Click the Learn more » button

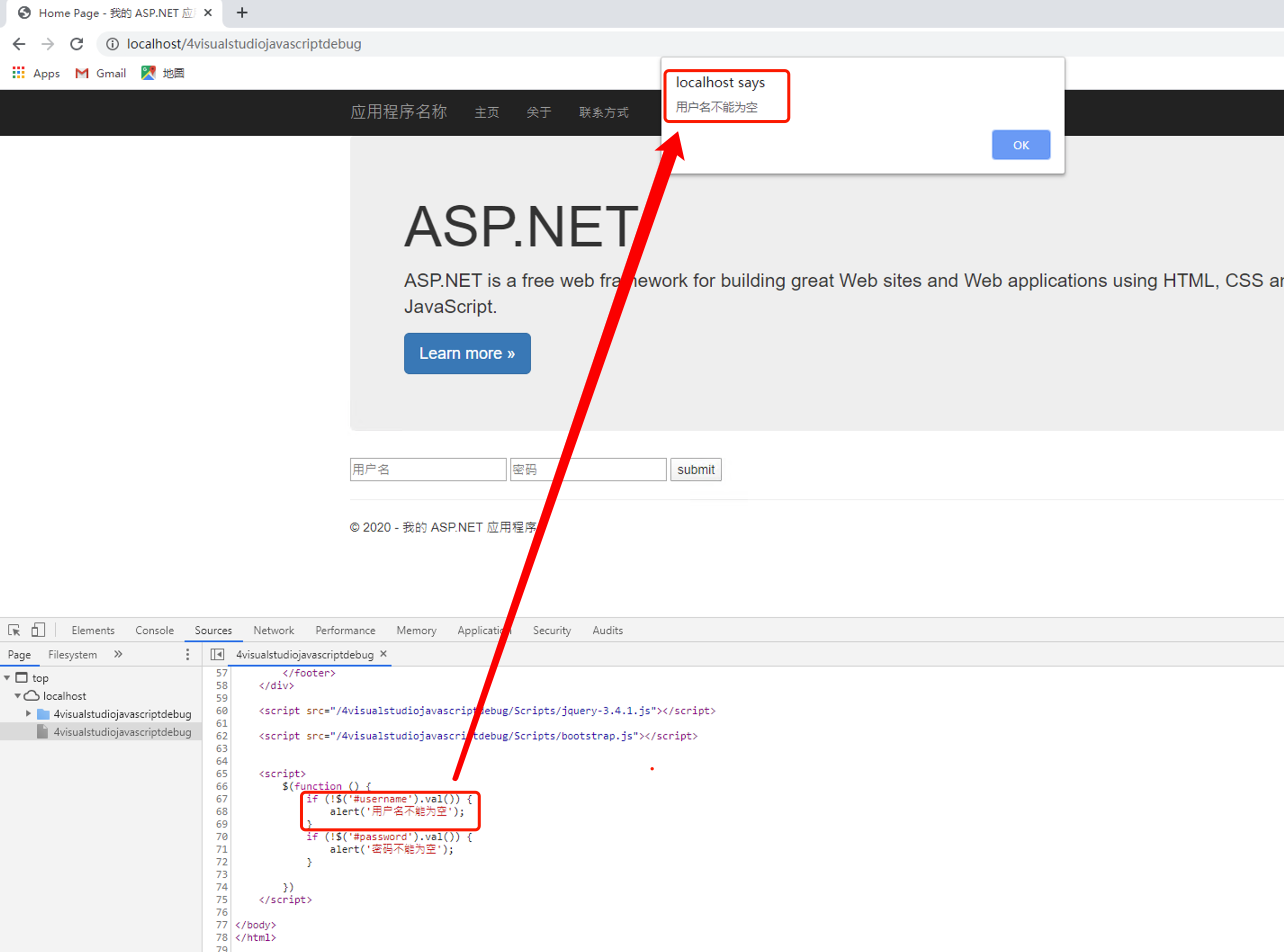pyautogui.click(x=467, y=354)
